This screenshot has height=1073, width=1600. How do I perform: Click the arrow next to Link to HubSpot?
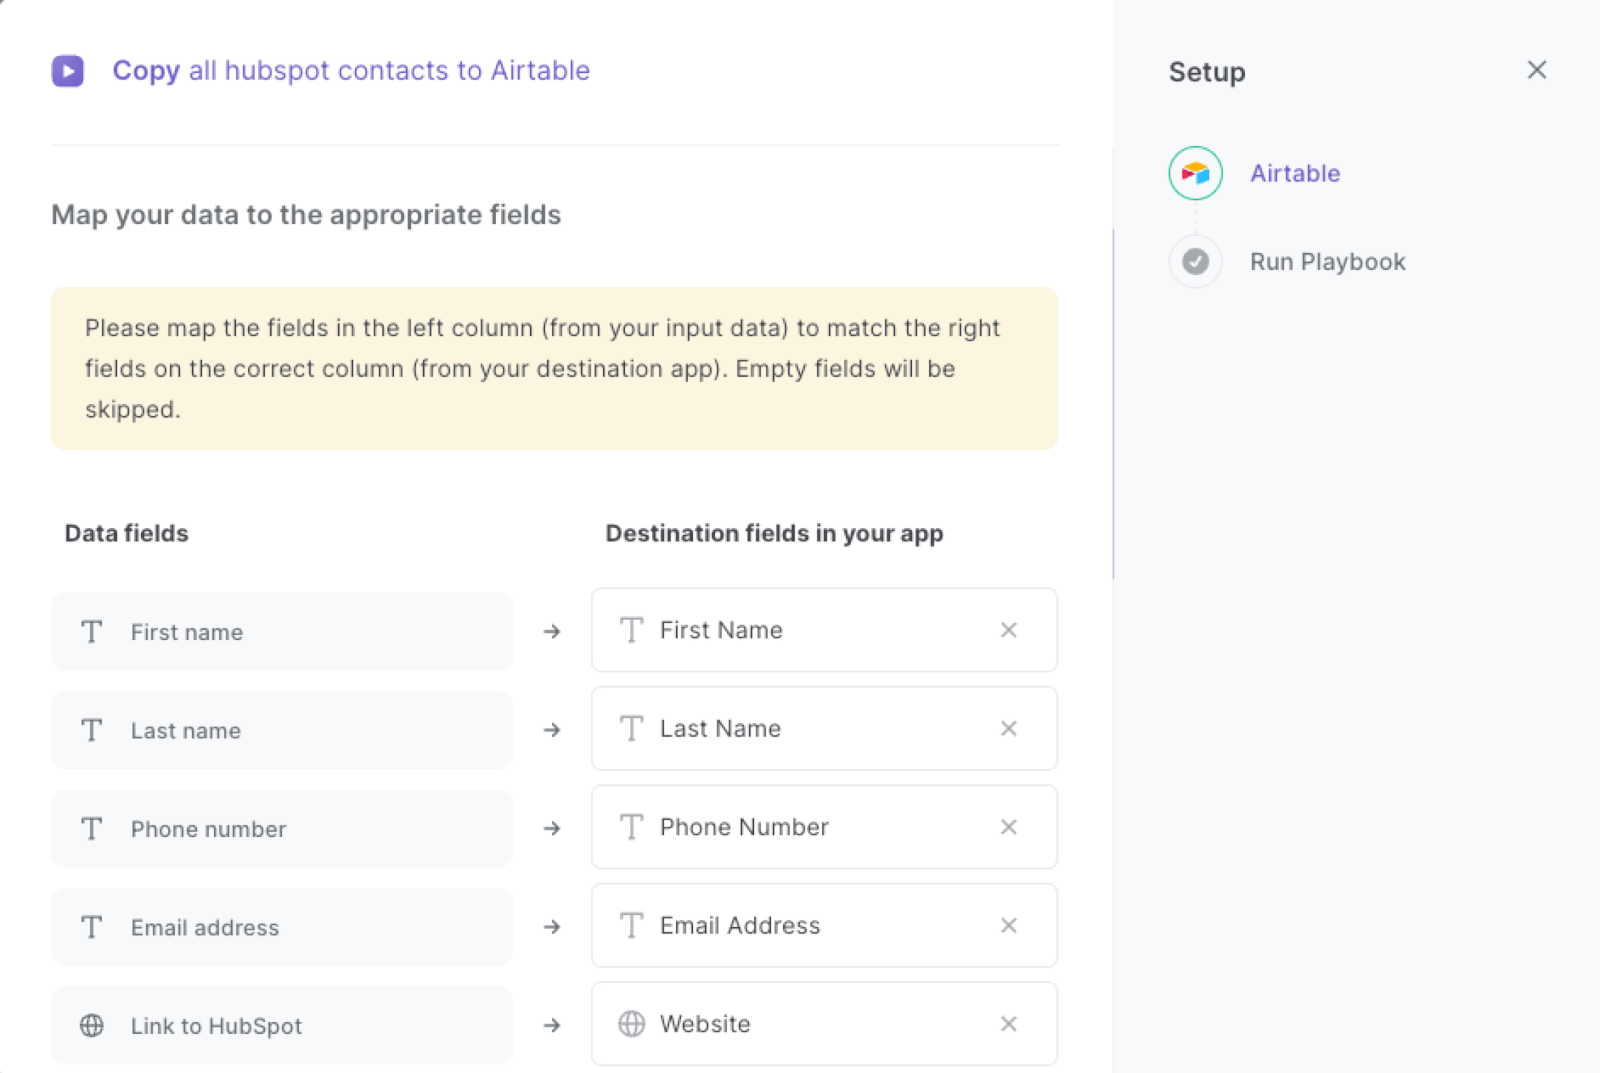pyautogui.click(x=552, y=1026)
